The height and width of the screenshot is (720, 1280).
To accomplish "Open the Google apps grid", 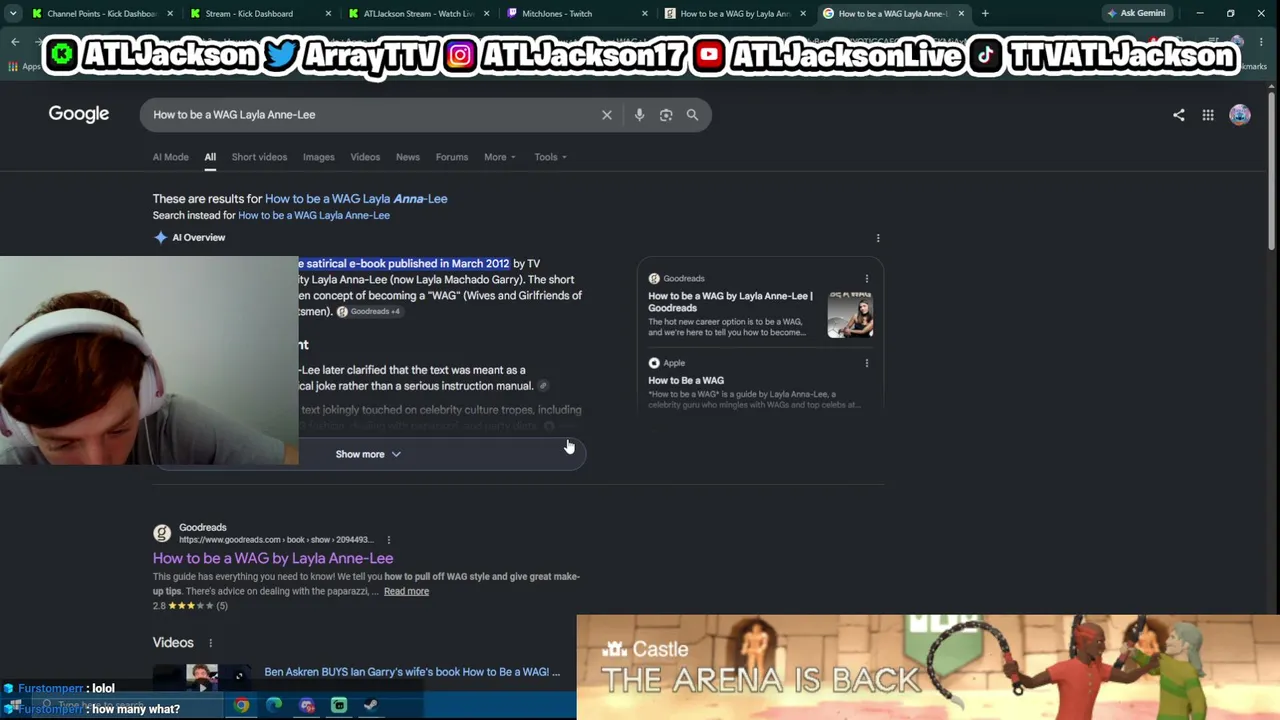I will (1208, 115).
